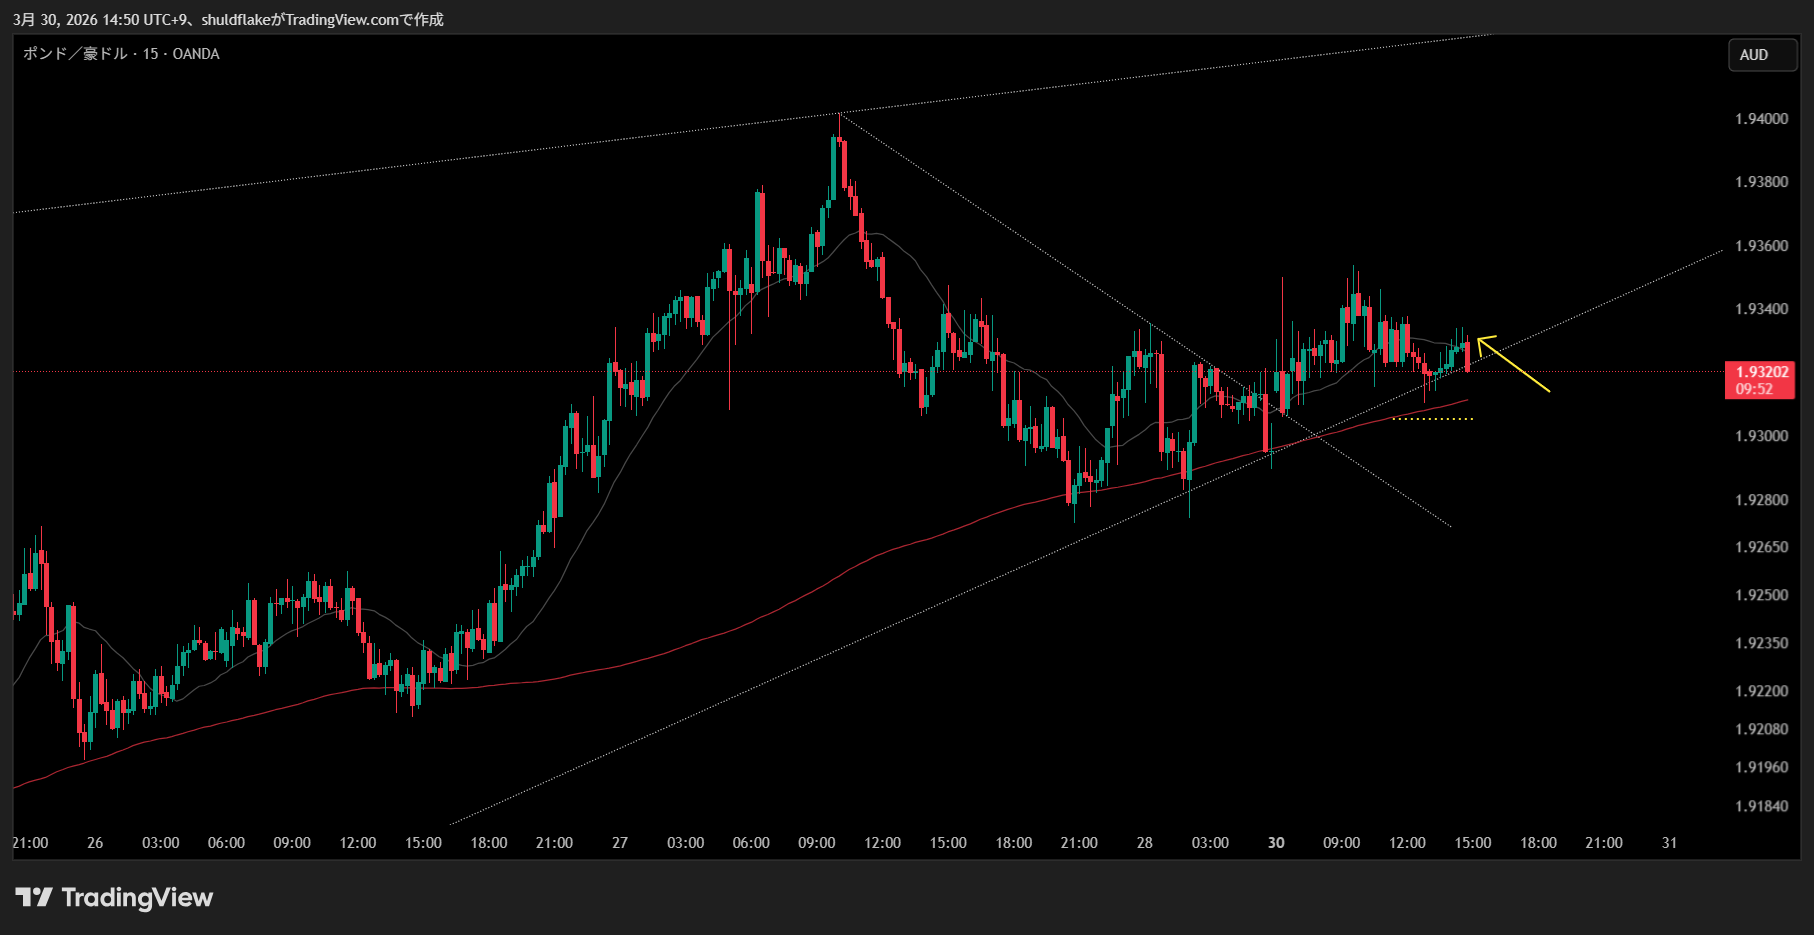Screen dimensions: 1814x935
Task: Select the yellow dotted horizontal line
Action: pyautogui.click(x=1432, y=419)
